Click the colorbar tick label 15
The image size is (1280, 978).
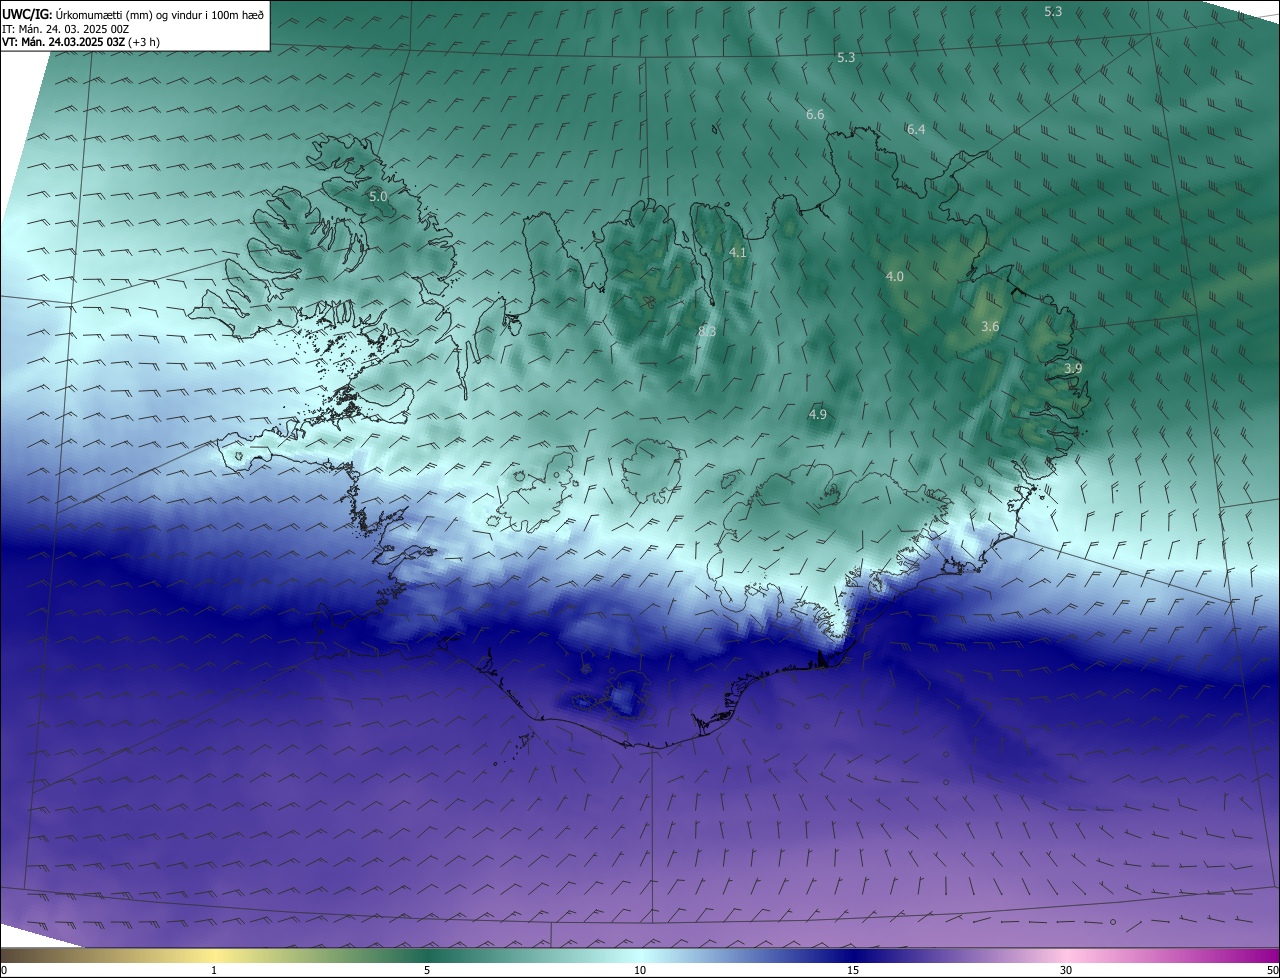(853, 971)
